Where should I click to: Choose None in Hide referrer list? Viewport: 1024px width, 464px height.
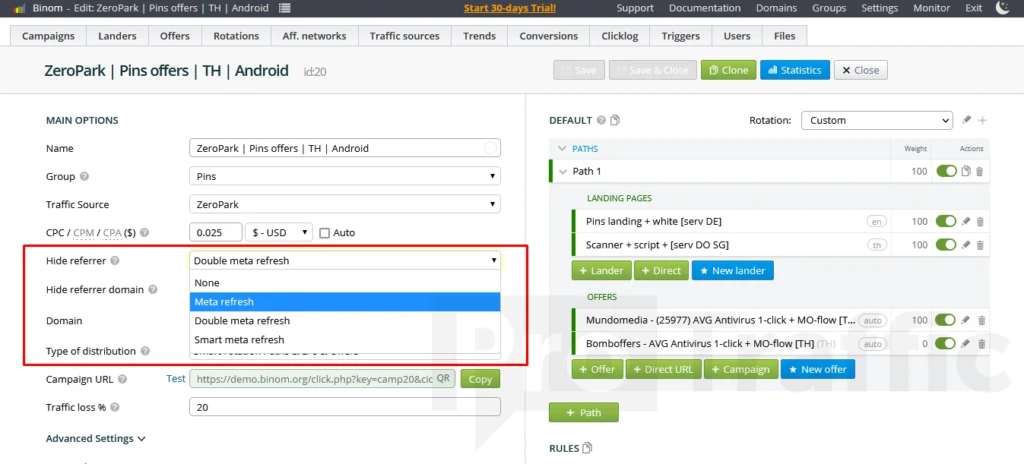tap(345, 283)
